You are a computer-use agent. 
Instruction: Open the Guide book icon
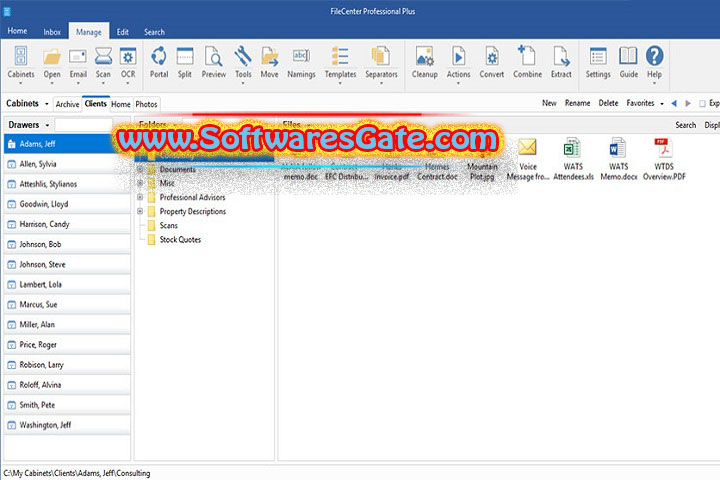[628, 56]
